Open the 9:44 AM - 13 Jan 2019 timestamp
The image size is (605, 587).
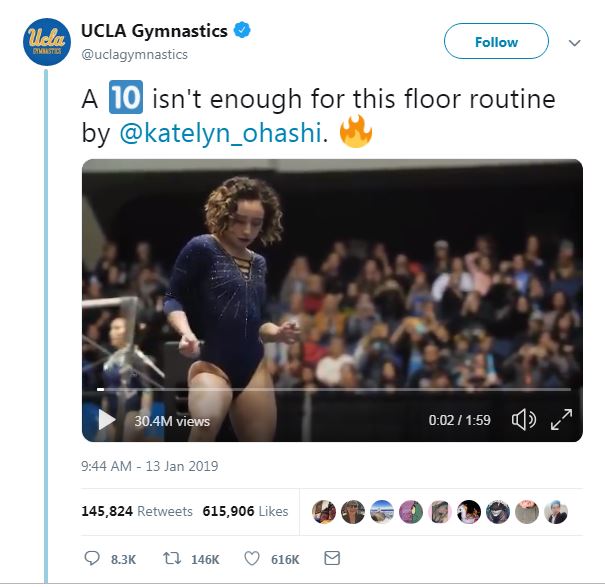click(150, 466)
